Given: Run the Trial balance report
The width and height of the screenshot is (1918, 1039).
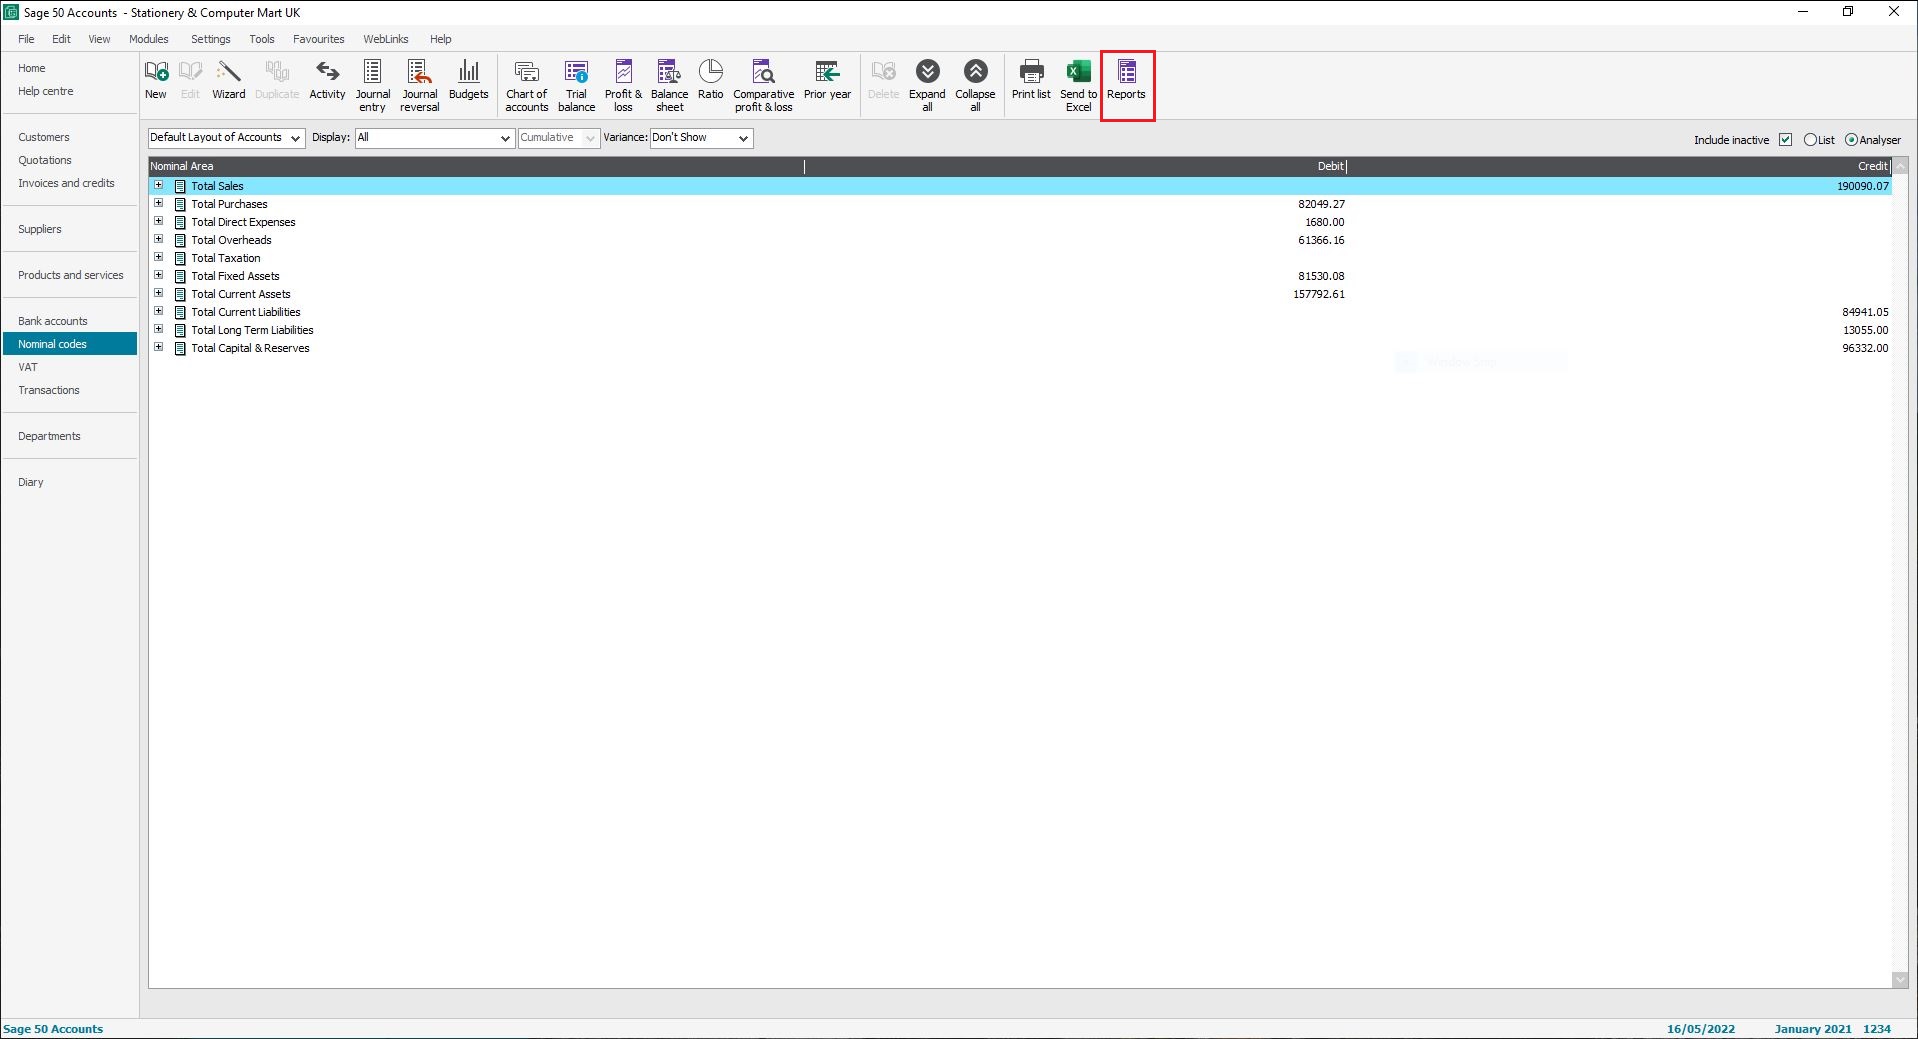Looking at the screenshot, I should coord(576,85).
